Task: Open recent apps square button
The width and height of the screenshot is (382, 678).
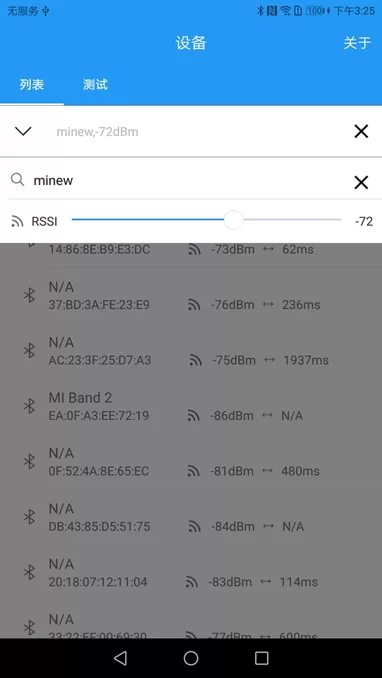Action: tap(261, 658)
